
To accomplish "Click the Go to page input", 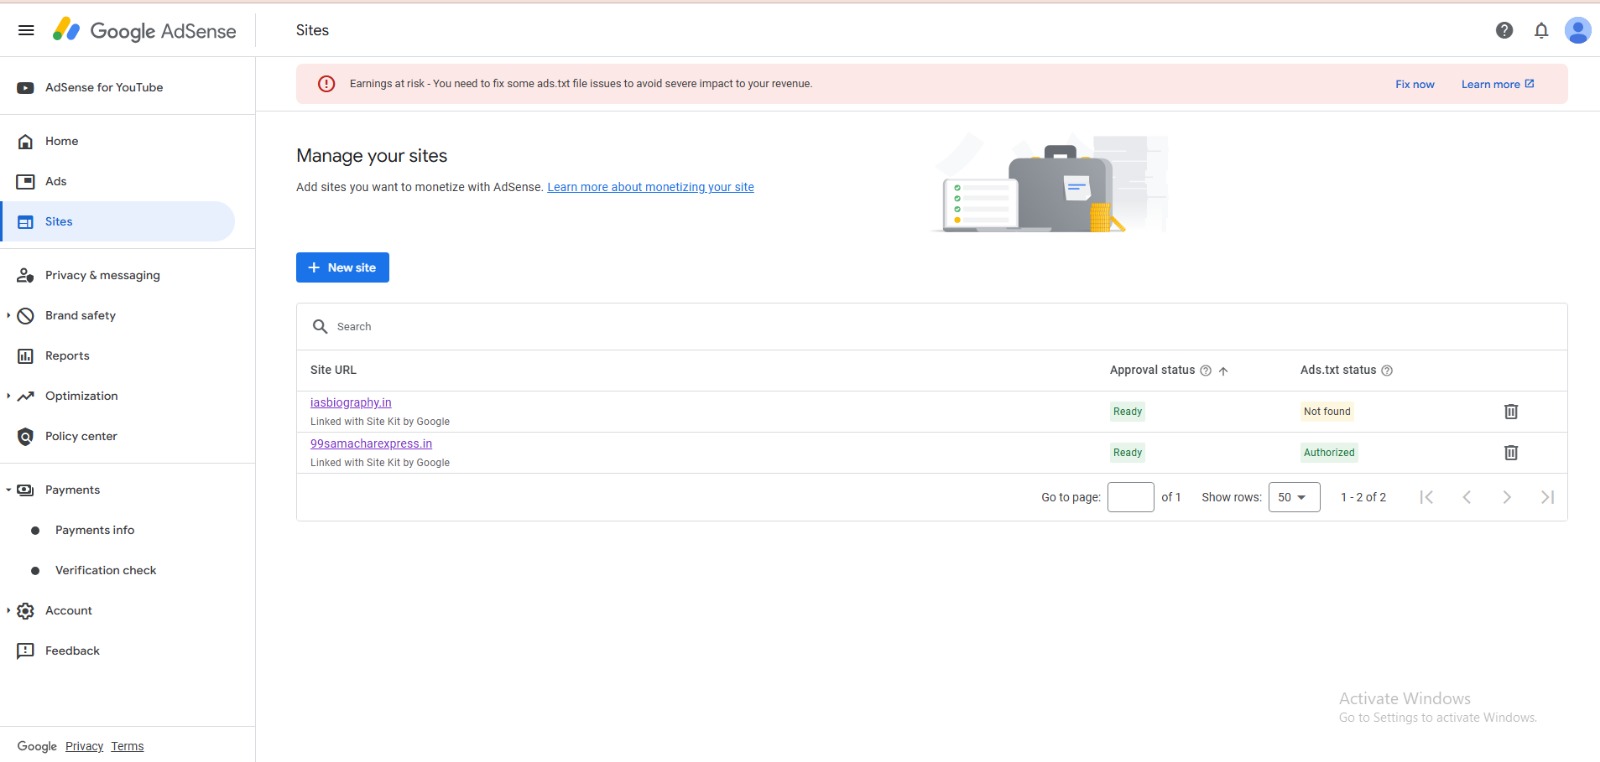I will (x=1131, y=497).
